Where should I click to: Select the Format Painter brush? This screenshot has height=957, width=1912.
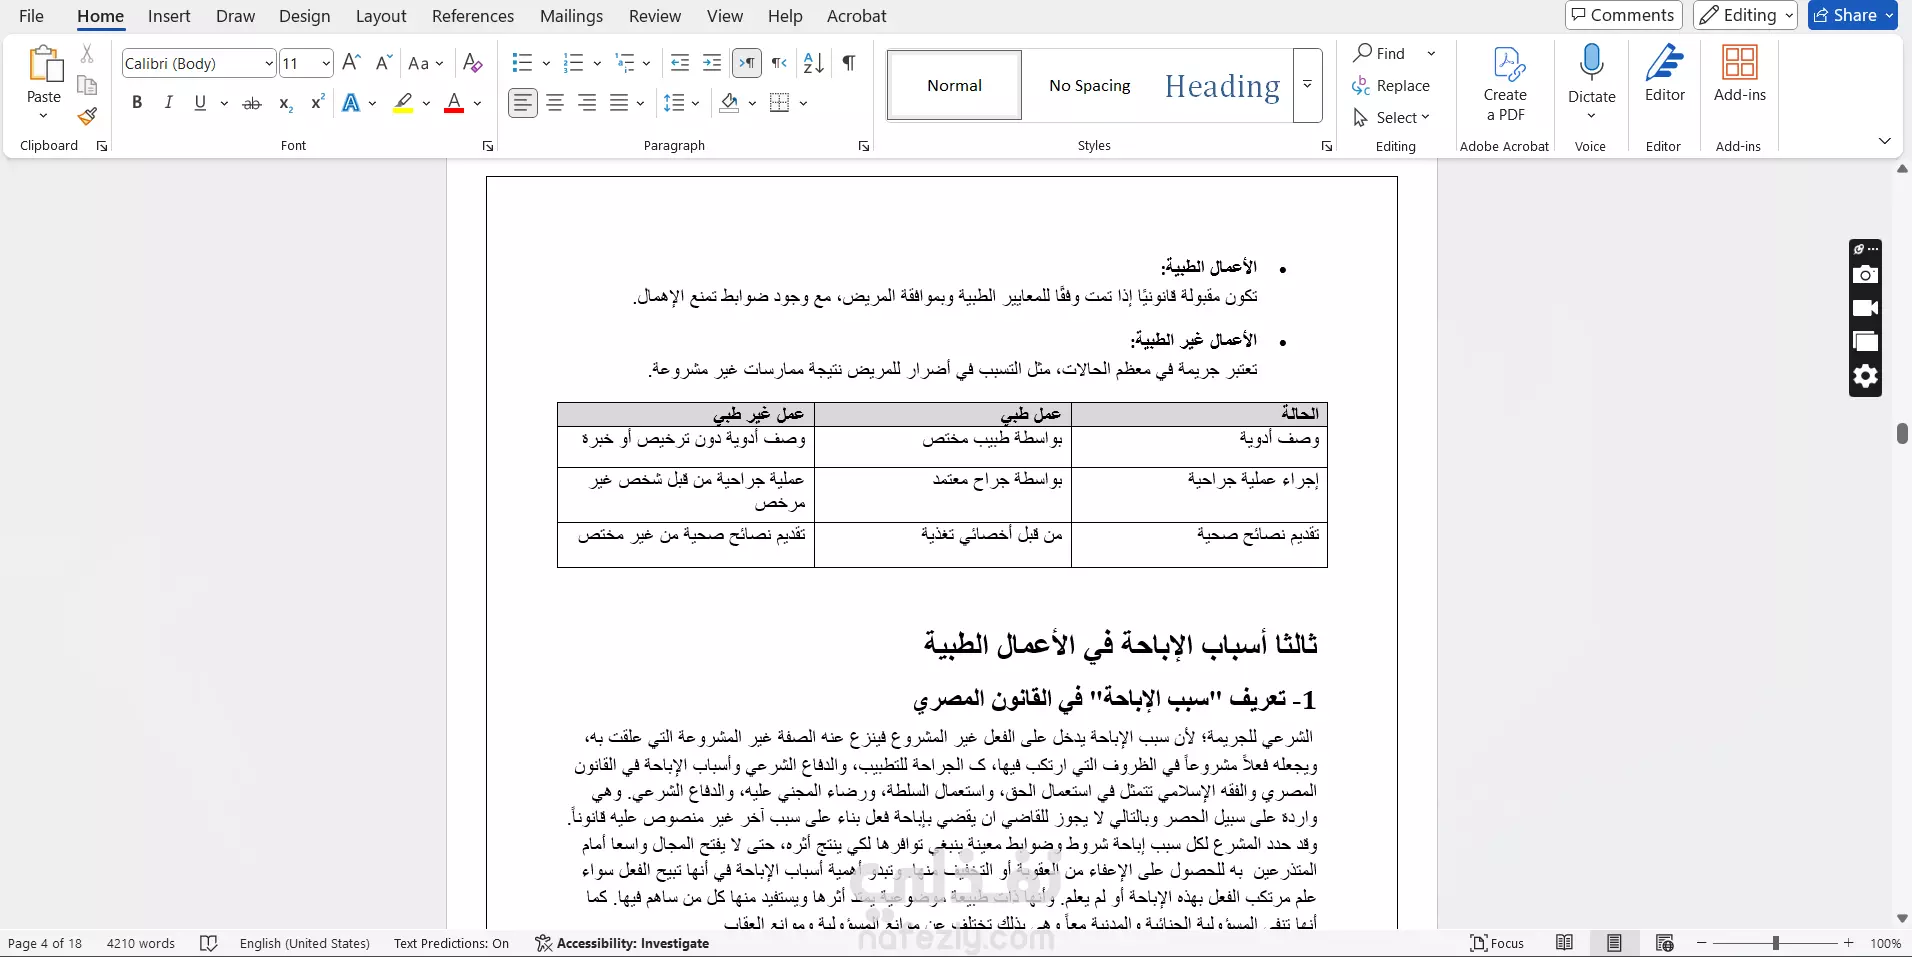pos(87,116)
